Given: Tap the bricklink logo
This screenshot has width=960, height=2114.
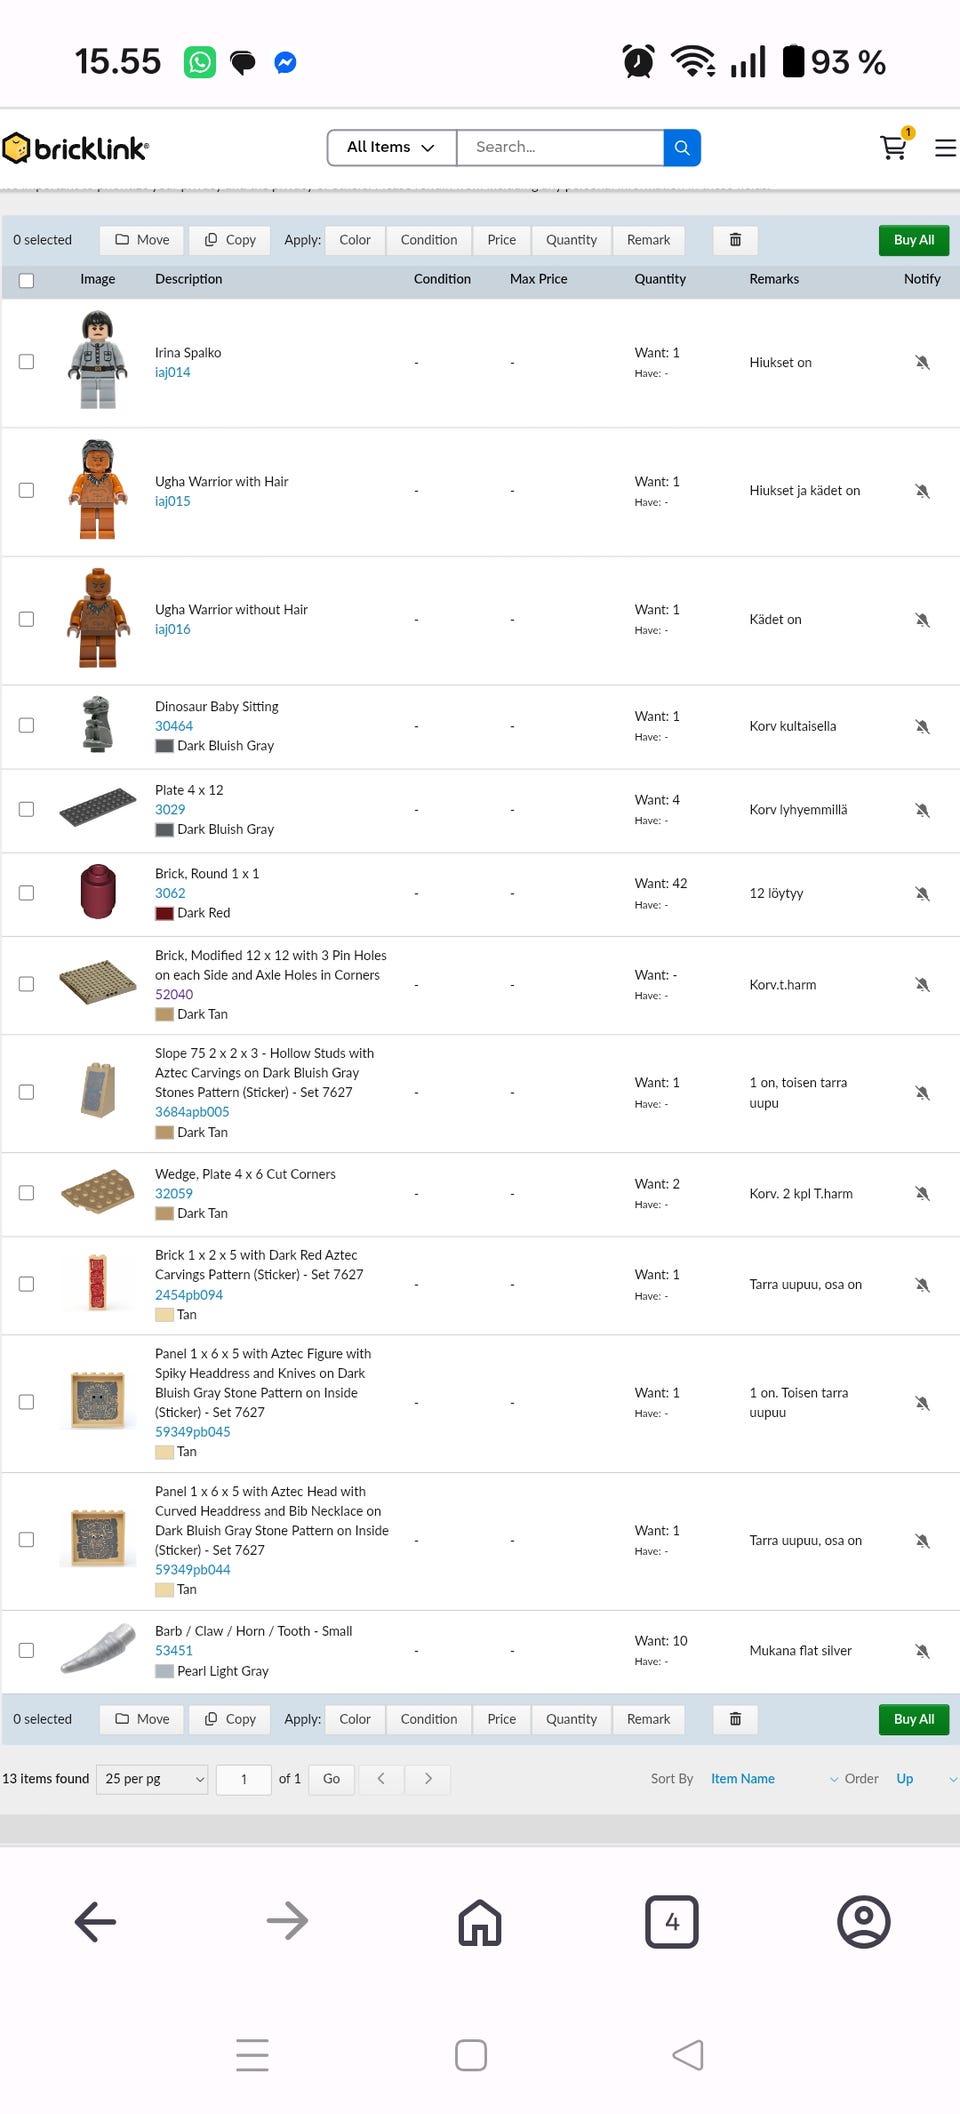Looking at the screenshot, I should click(76, 149).
